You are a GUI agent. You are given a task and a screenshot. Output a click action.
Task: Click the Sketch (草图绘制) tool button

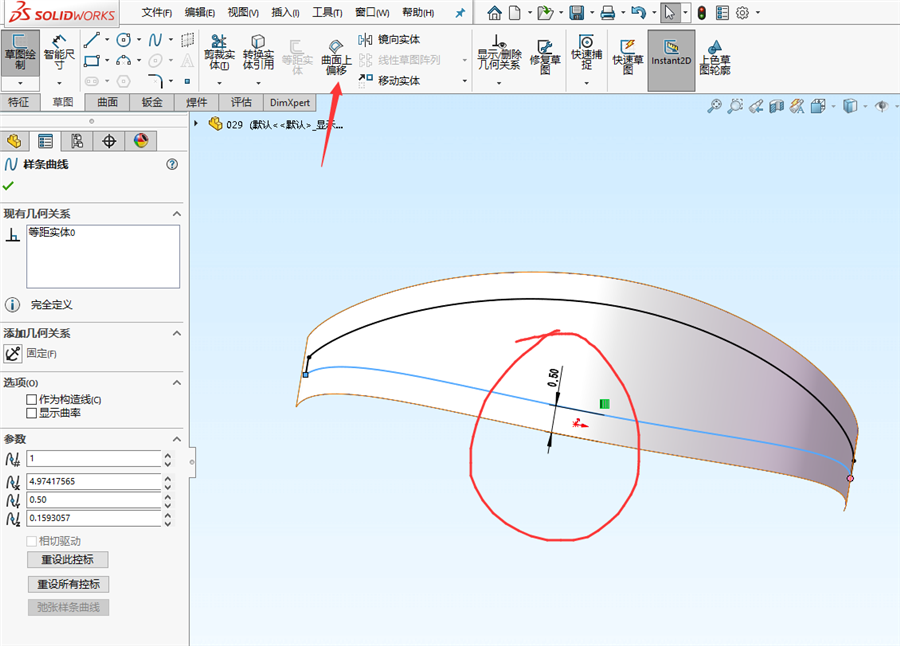[x=20, y=53]
